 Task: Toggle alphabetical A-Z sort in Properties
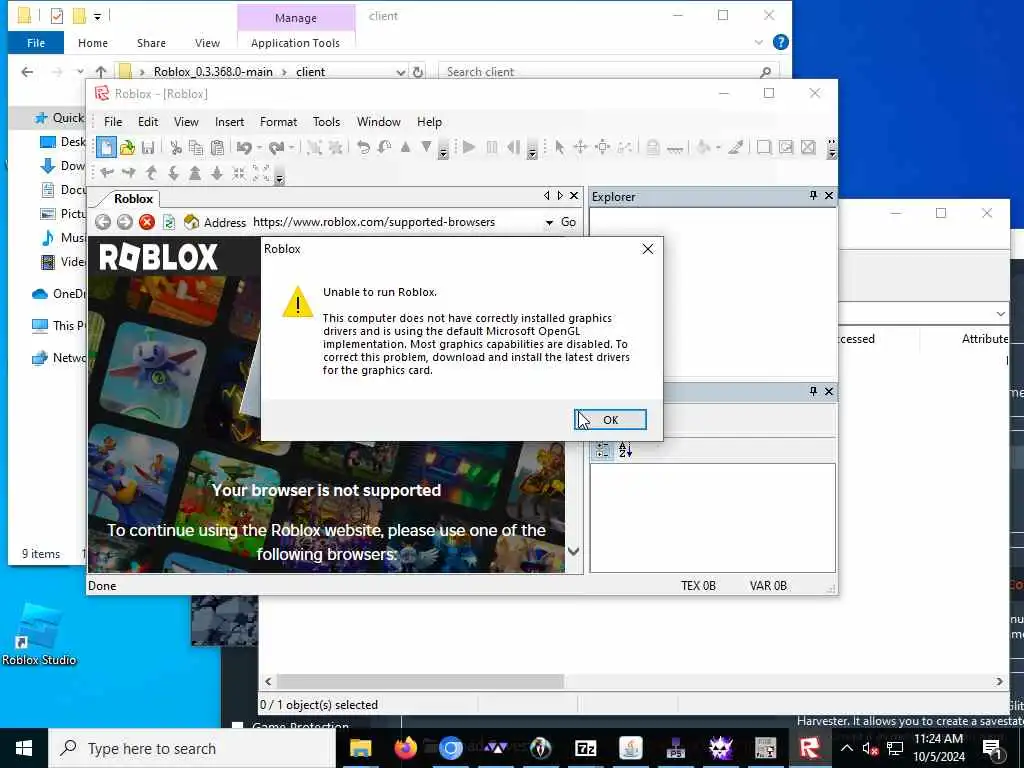click(x=625, y=450)
